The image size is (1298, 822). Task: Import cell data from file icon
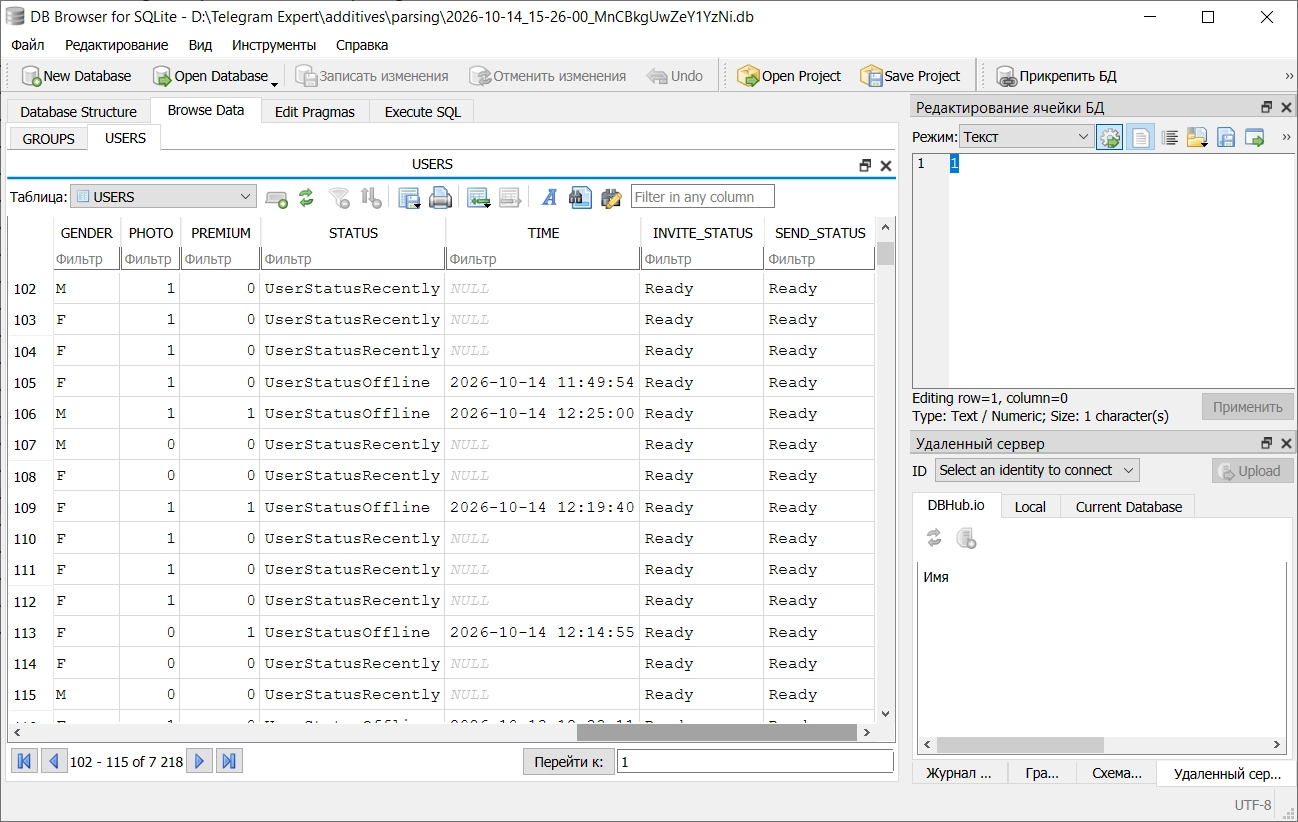click(1197, 138)
